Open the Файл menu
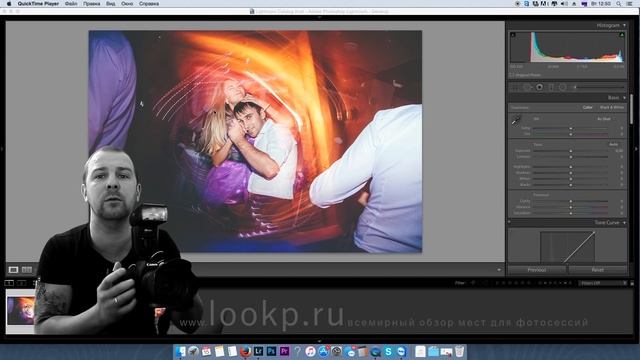Screen dimensions: 640x360 click(71, 4)
